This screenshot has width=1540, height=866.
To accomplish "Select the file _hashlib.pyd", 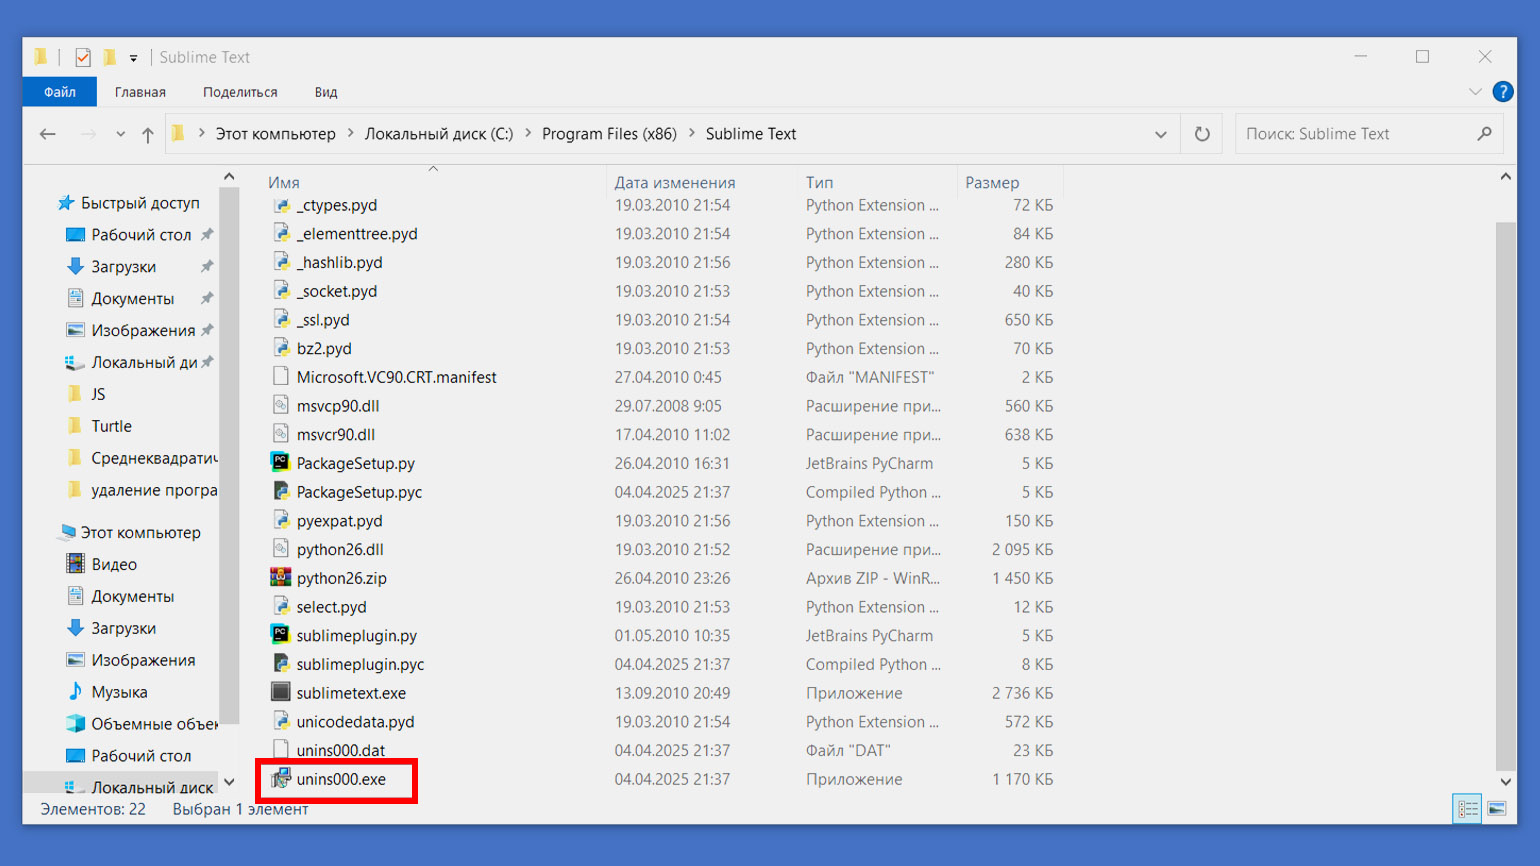I will tap(339, 262).
